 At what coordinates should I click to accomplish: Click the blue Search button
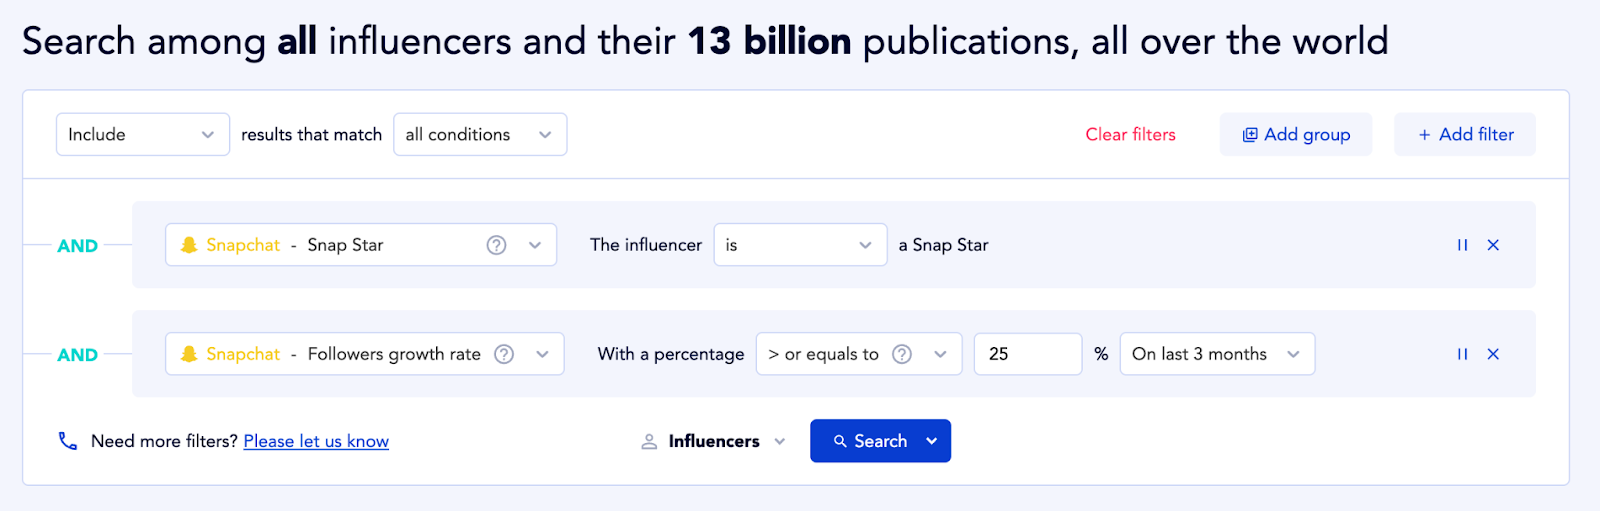[x=870, y=441]
